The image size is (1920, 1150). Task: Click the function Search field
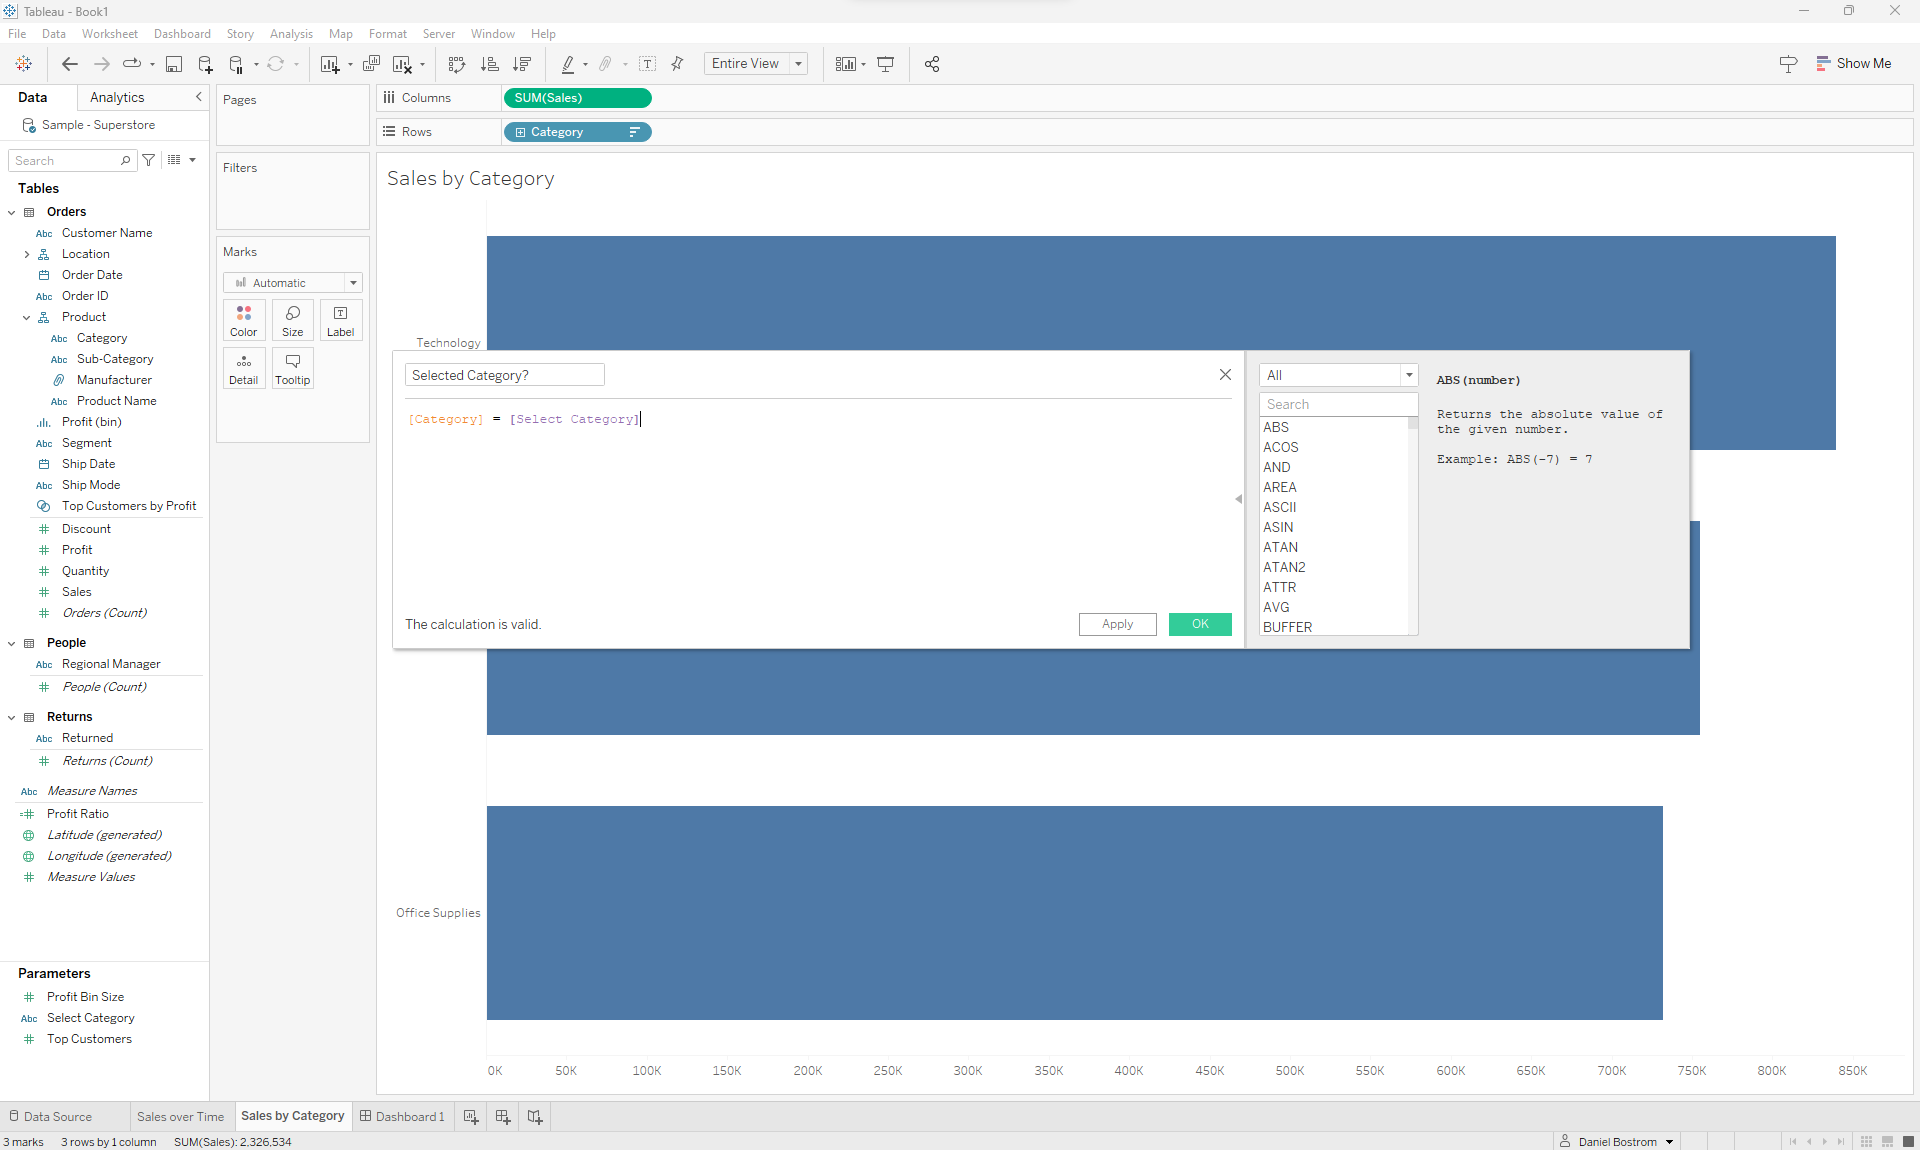(1337, 404)
